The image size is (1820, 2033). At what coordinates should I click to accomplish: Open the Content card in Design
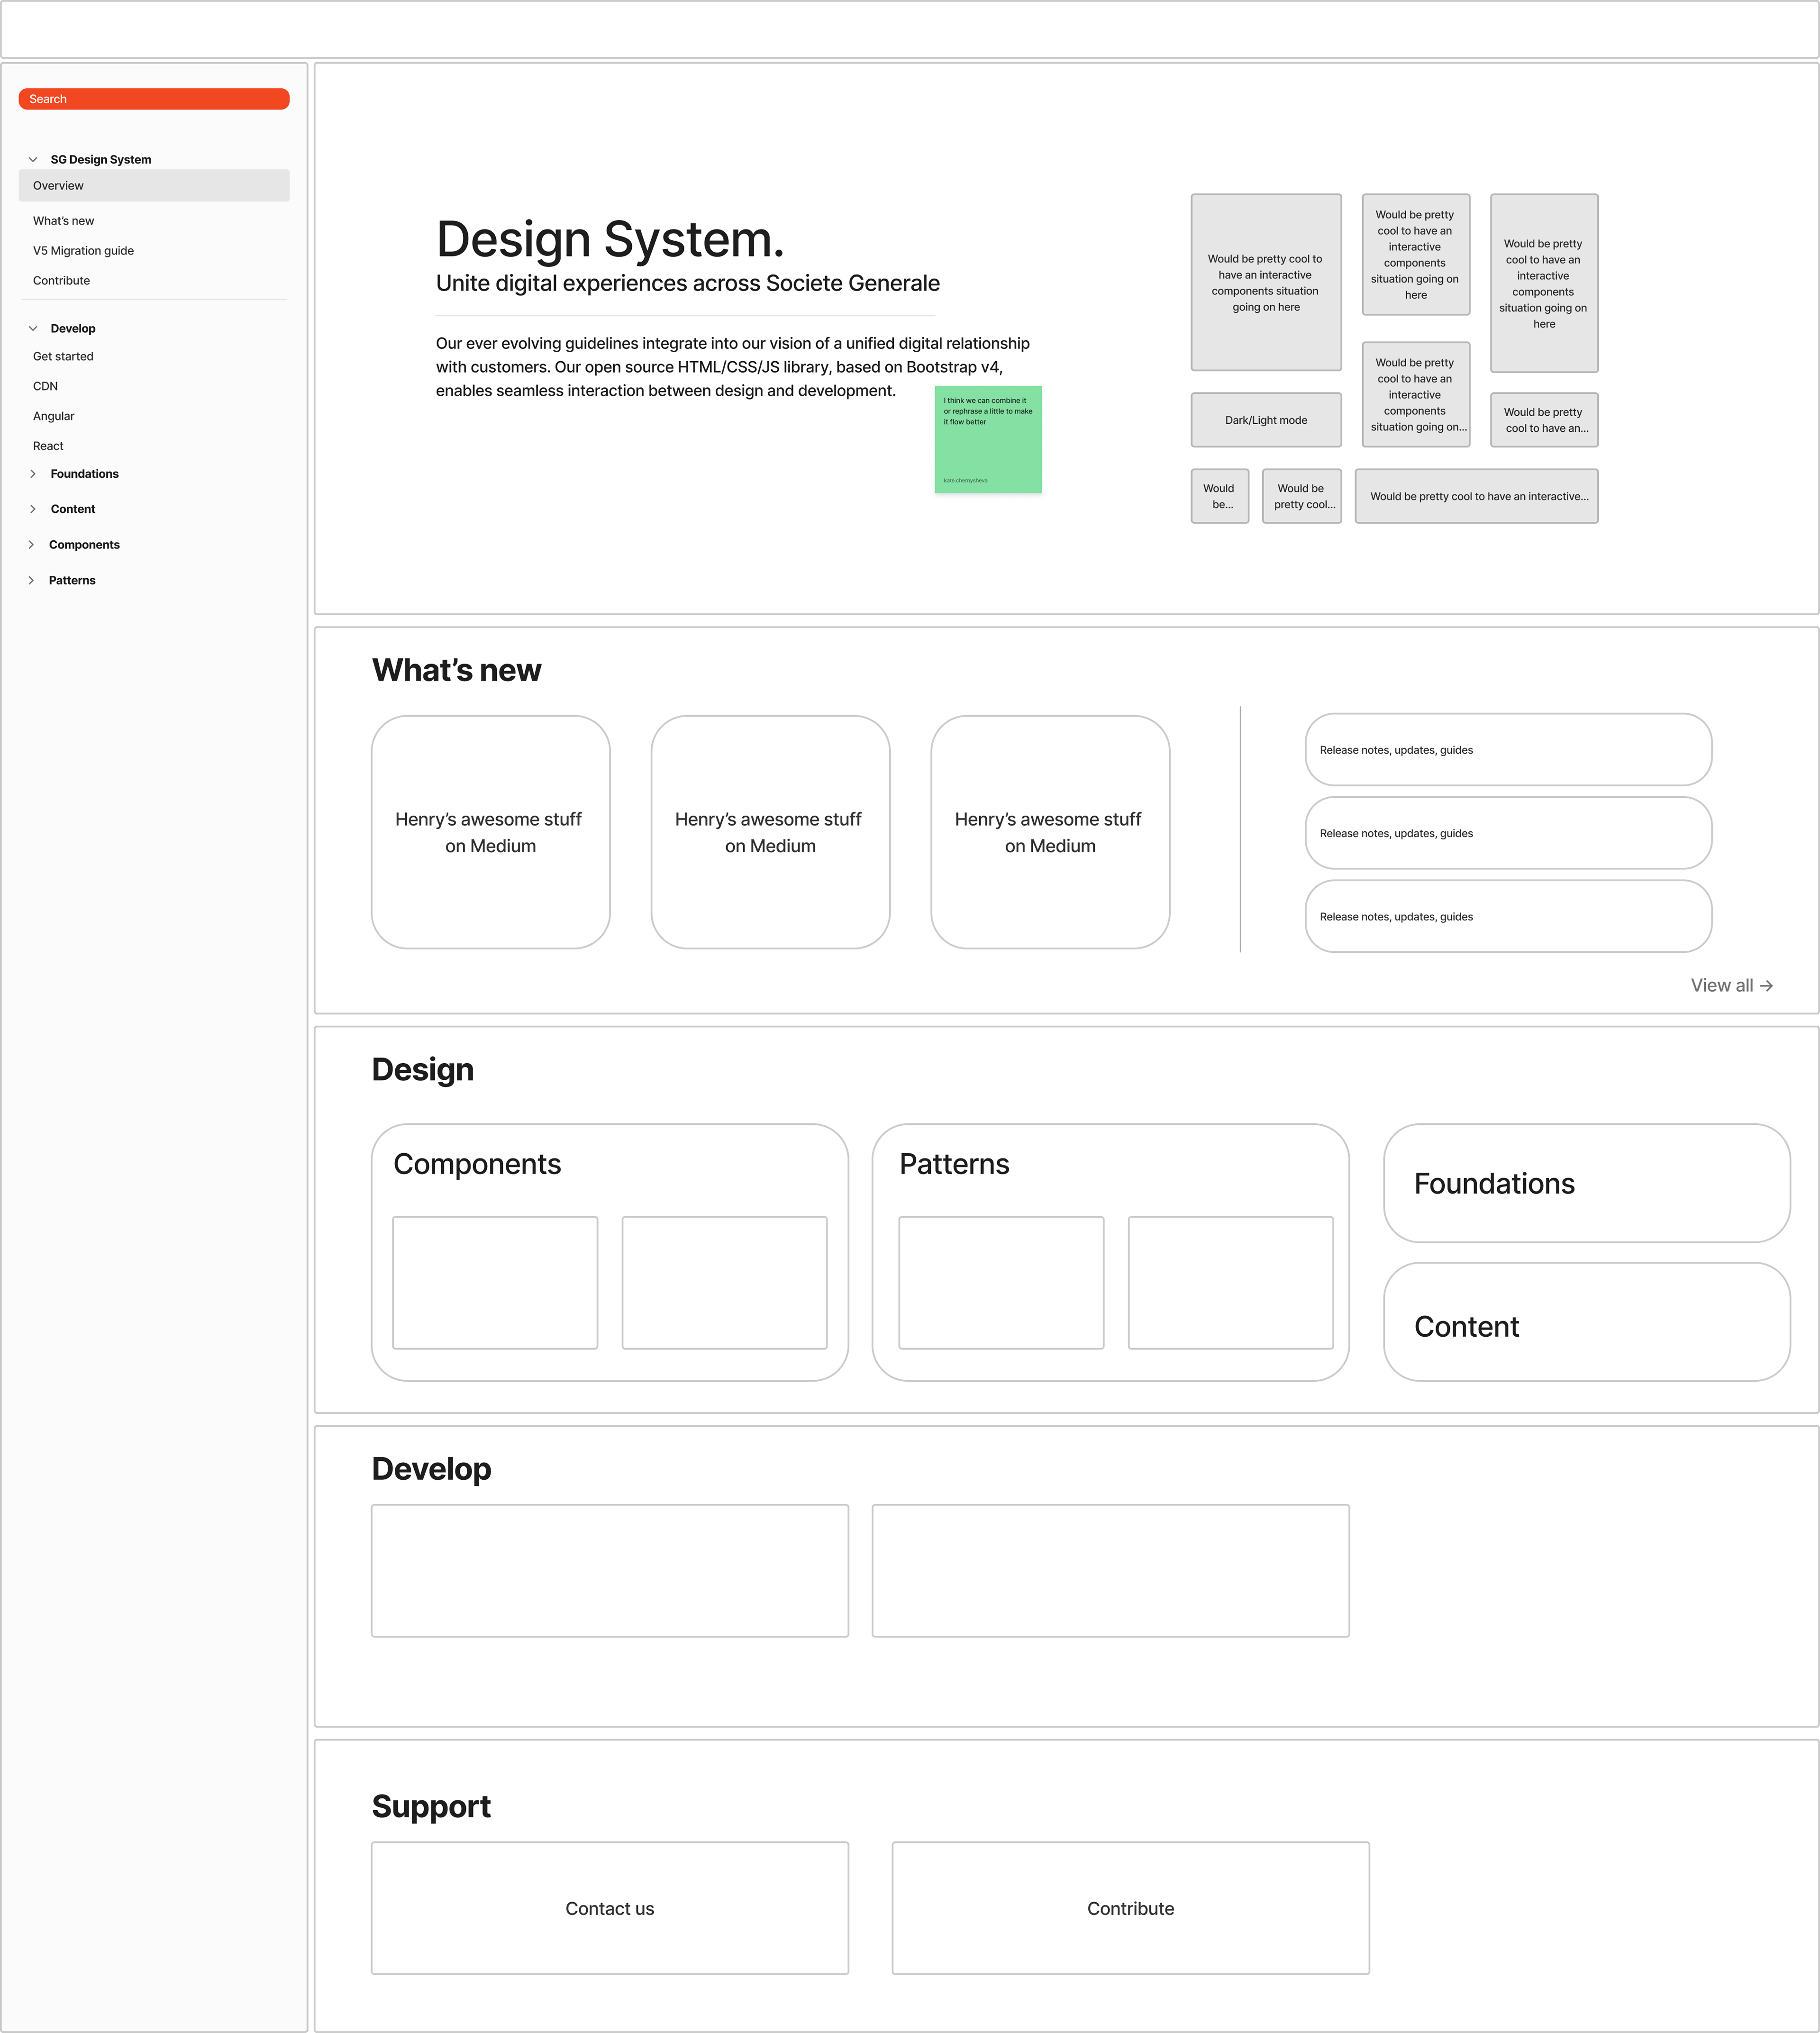click(1587, 1322)
